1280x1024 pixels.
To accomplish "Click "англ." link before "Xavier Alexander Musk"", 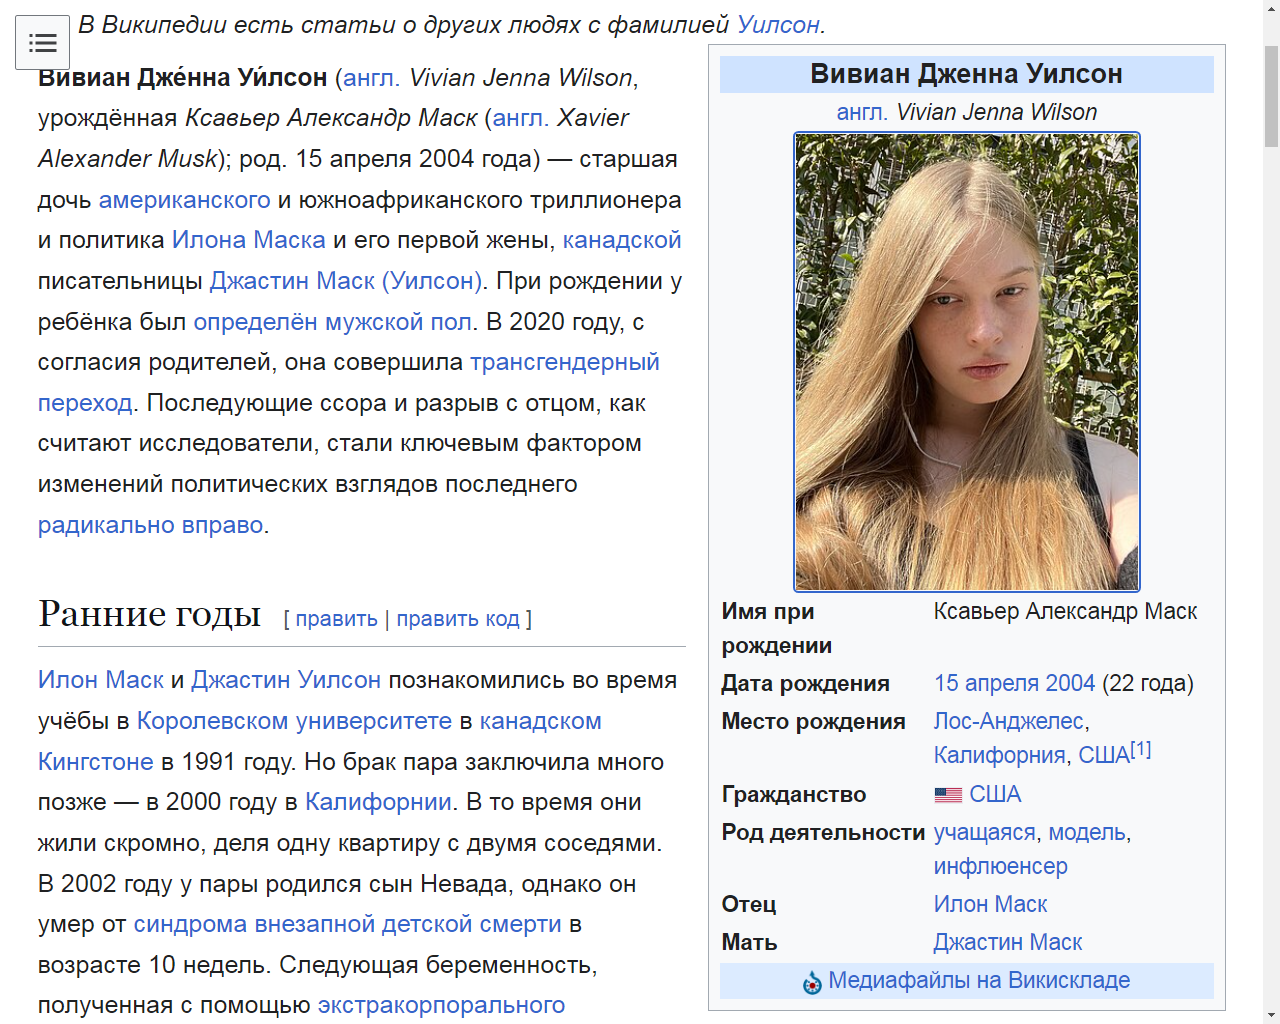I will (x=520, y=118).
